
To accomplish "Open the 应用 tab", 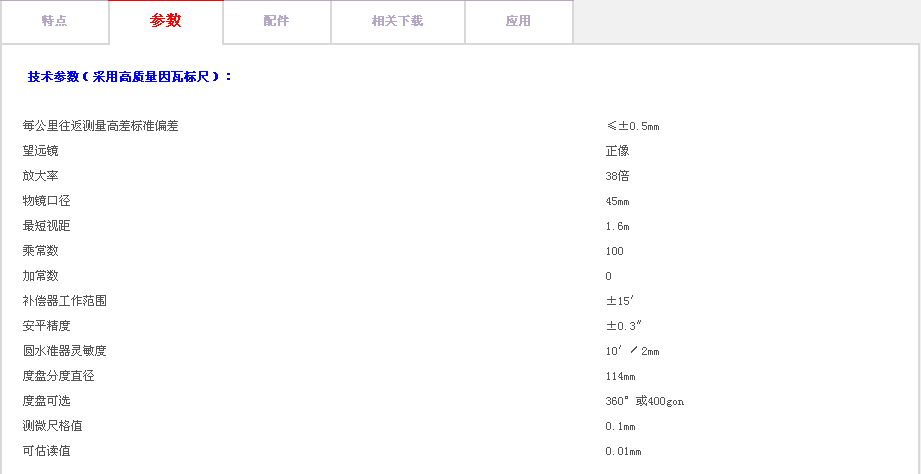I will [x=518, y=21].
